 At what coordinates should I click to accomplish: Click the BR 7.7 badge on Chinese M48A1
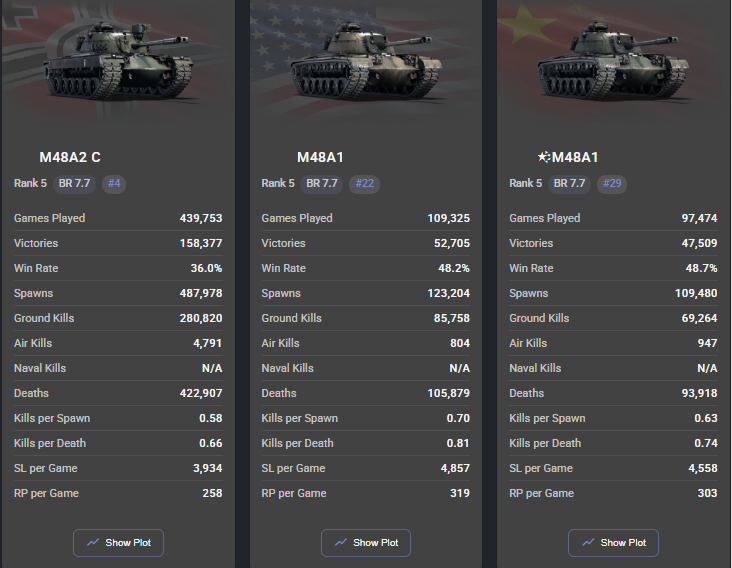[x=569, y=183]
